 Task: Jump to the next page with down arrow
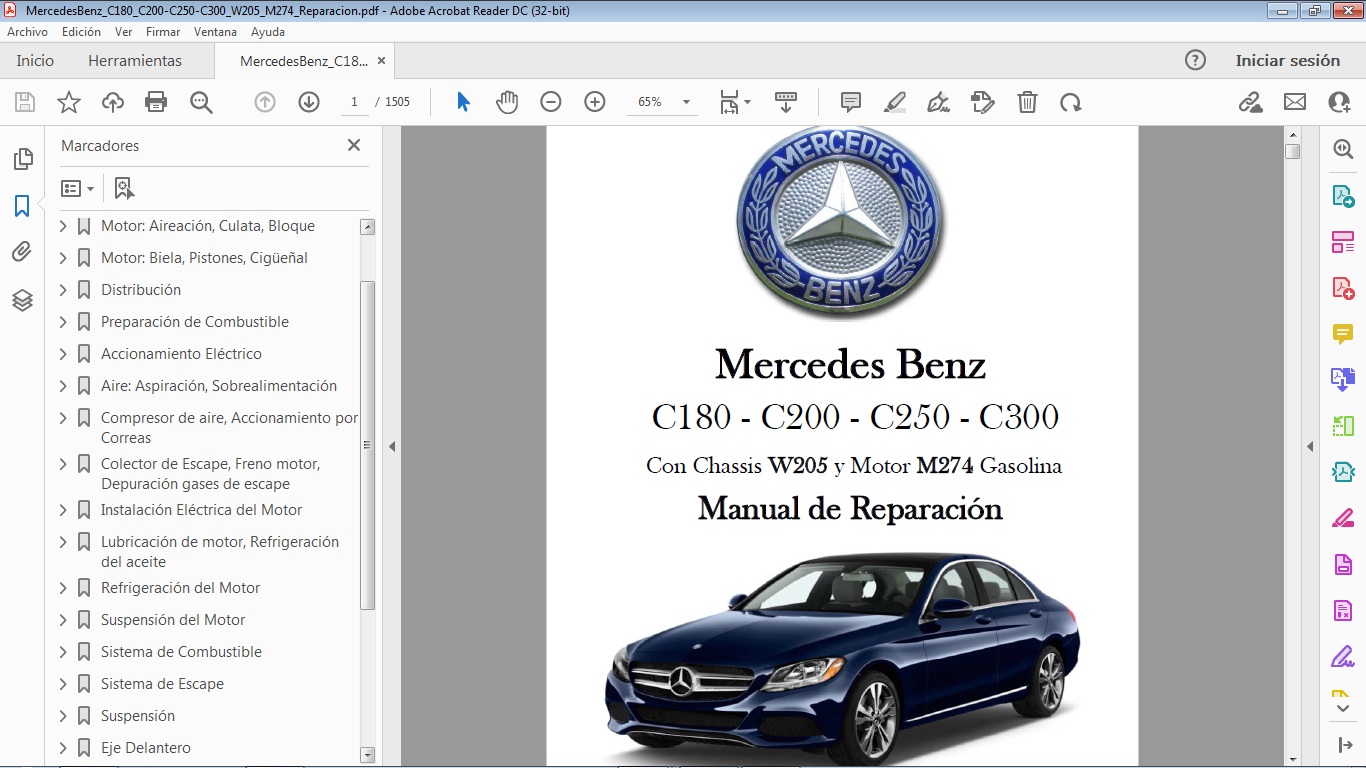pos(309,101)
